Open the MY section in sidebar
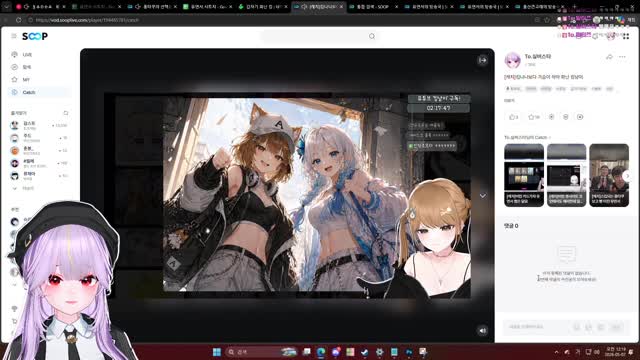The image size is (640, 360). [26, 80]
